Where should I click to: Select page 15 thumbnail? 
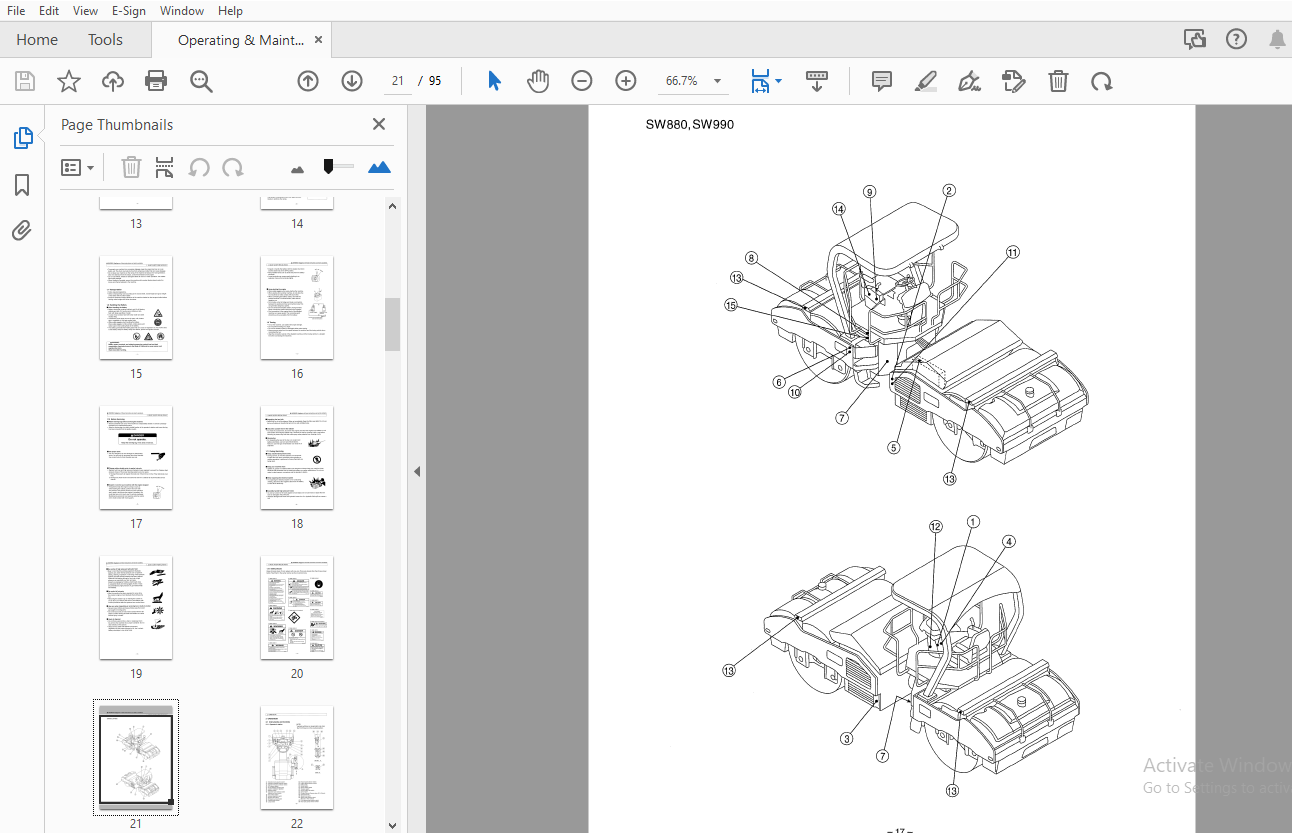(x=136, y=307)
